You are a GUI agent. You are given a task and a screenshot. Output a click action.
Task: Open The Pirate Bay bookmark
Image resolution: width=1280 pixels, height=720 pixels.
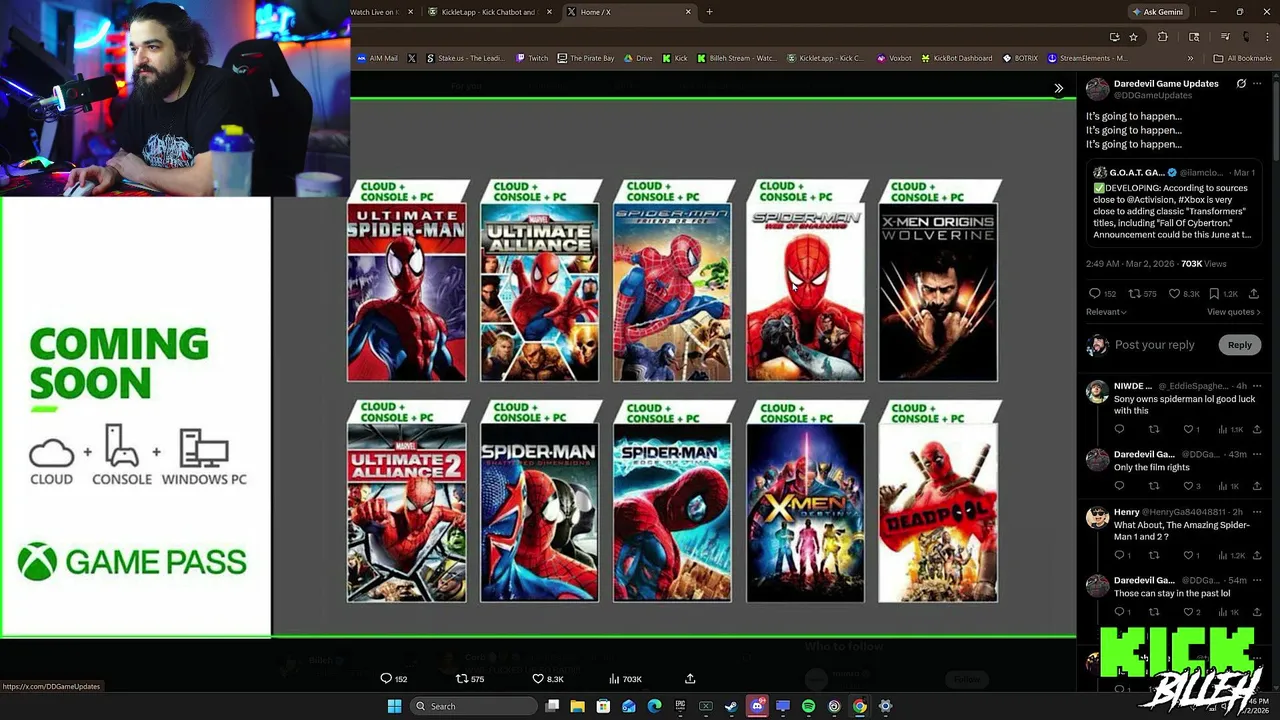pyautogui.click(x=586, y=58)
